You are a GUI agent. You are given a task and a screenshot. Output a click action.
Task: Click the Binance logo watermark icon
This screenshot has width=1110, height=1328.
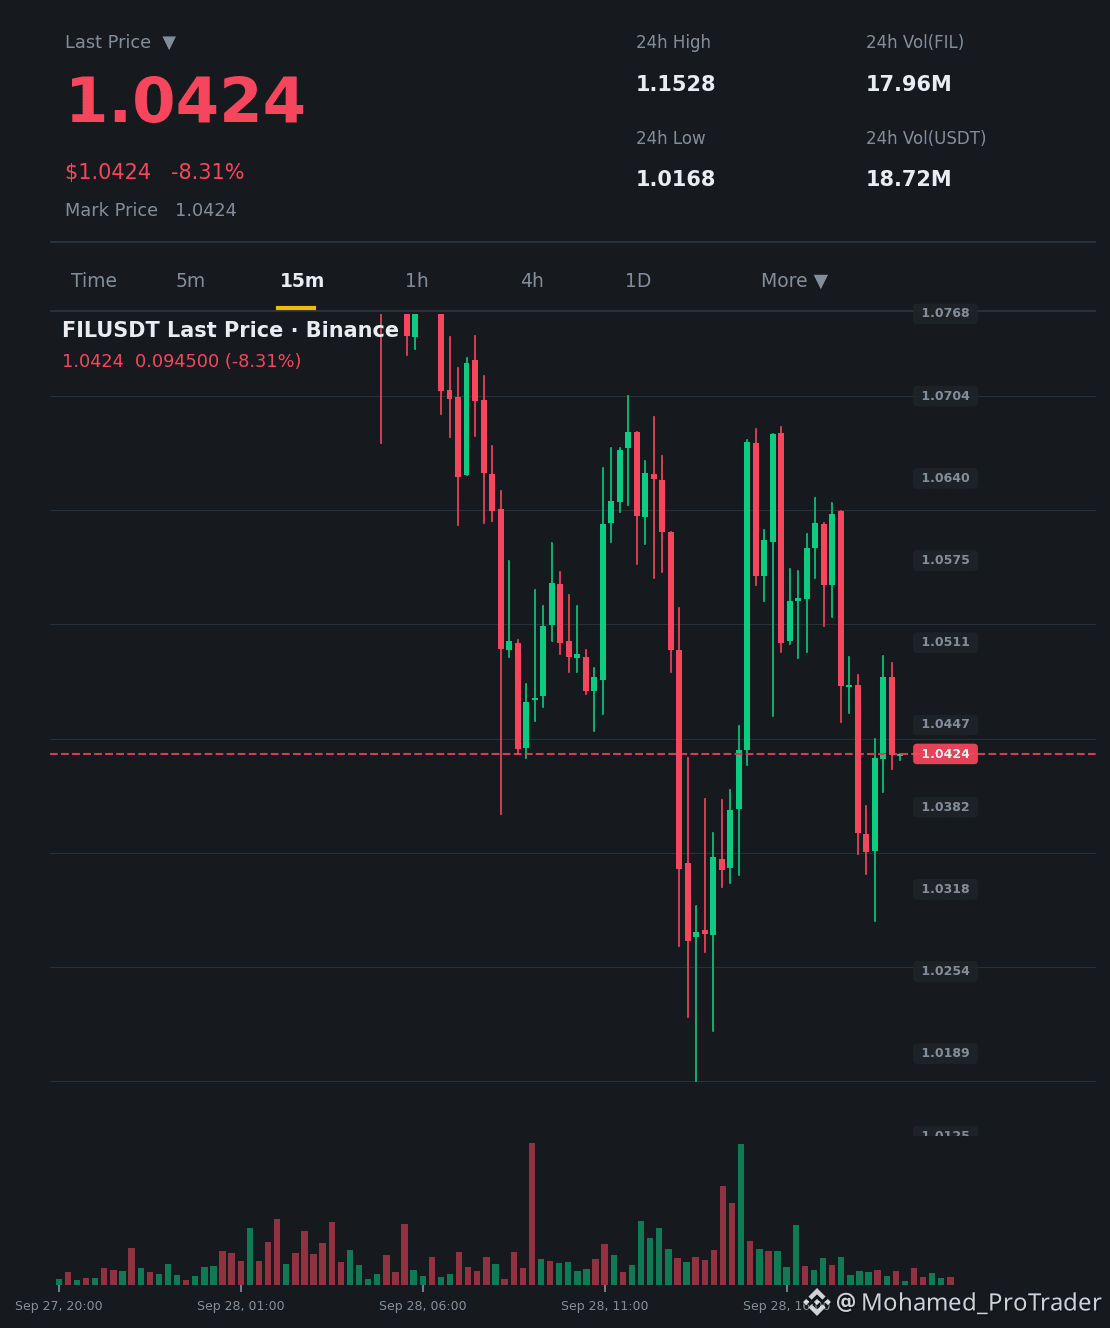coord(818,1302)
